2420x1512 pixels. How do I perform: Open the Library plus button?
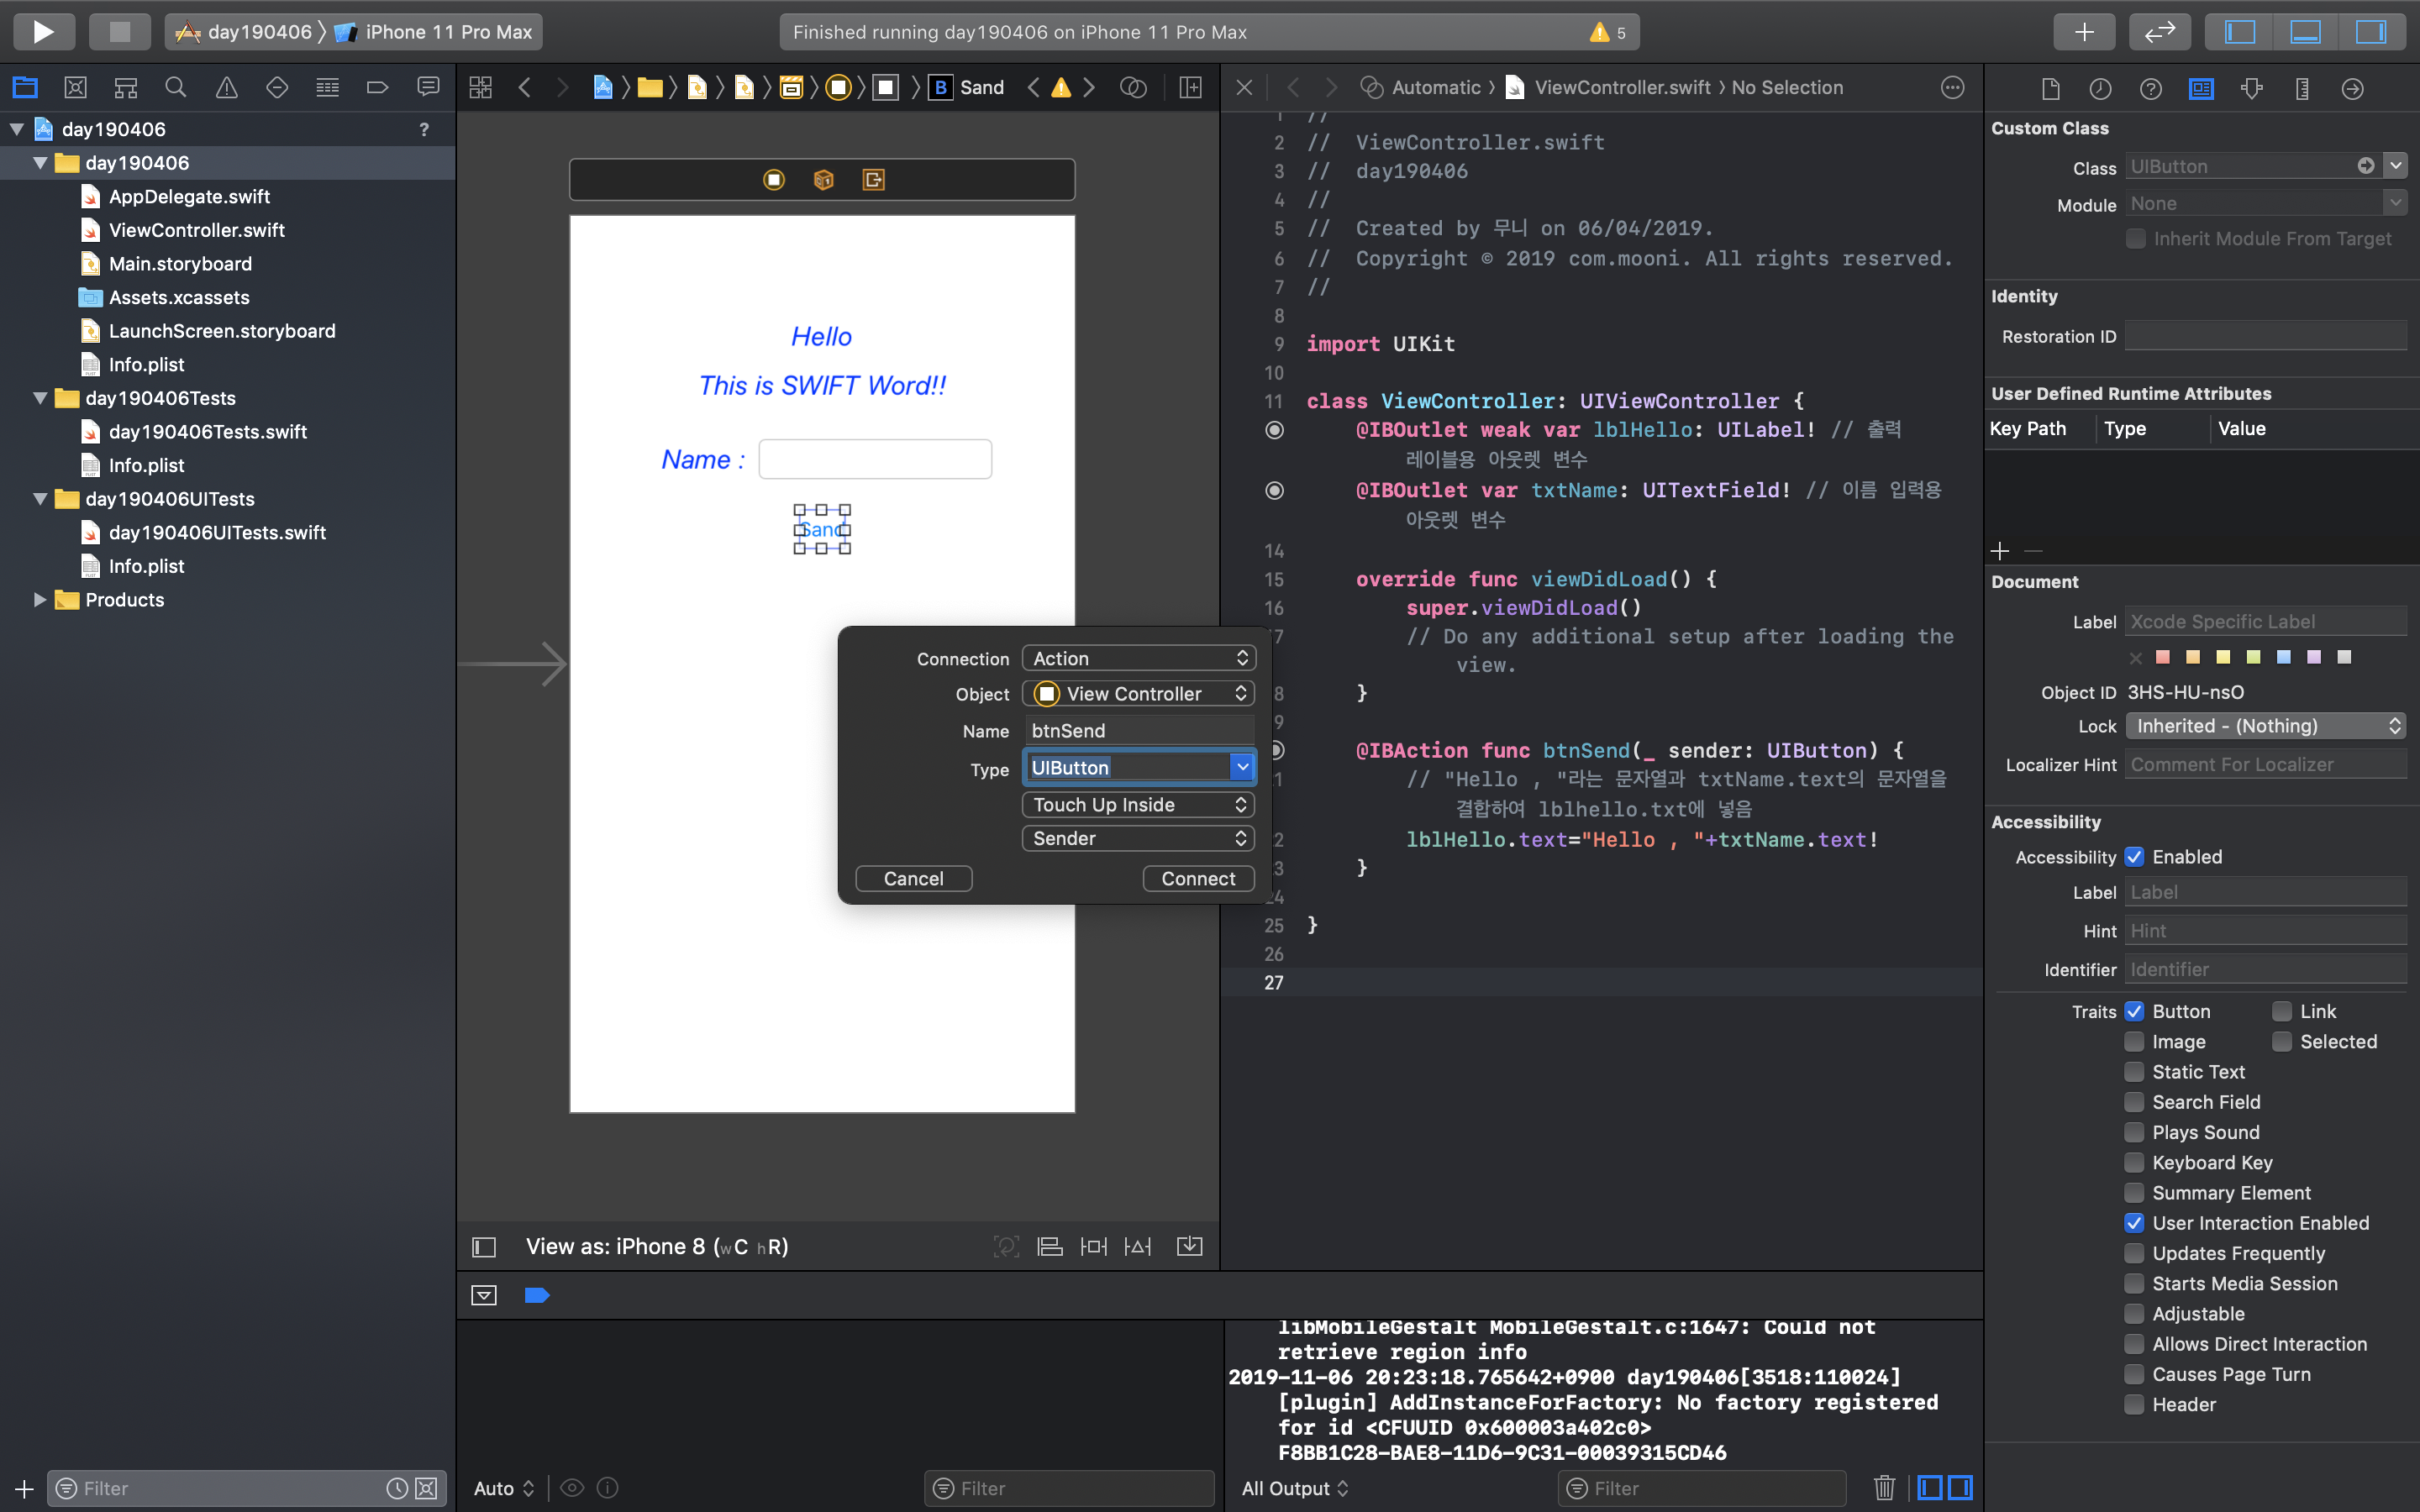(x=2084, y=32)
